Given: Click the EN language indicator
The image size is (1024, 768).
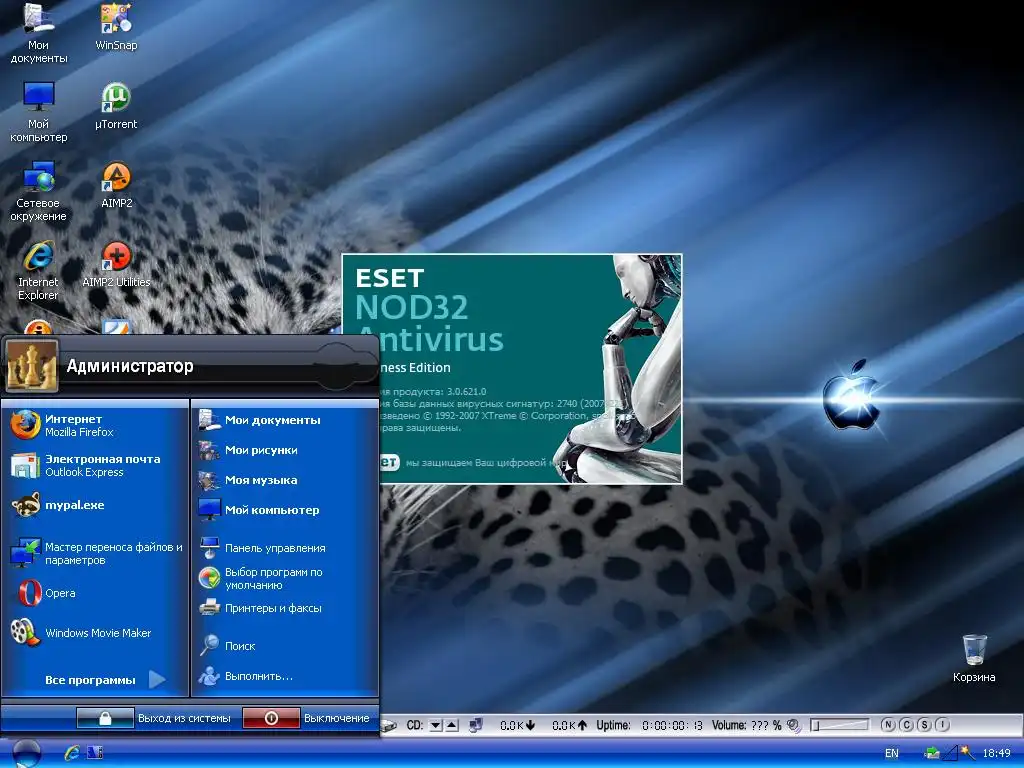Looking at the screenshot, I should click(x=891, y=753).
